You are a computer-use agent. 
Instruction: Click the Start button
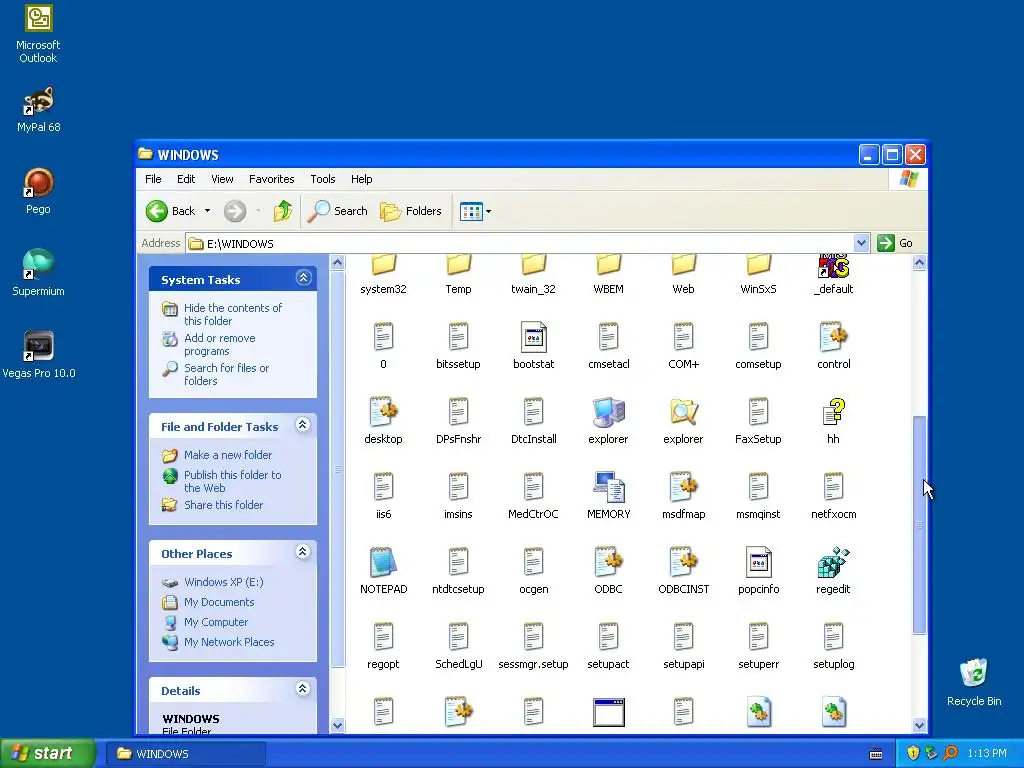tap(47, 753)
